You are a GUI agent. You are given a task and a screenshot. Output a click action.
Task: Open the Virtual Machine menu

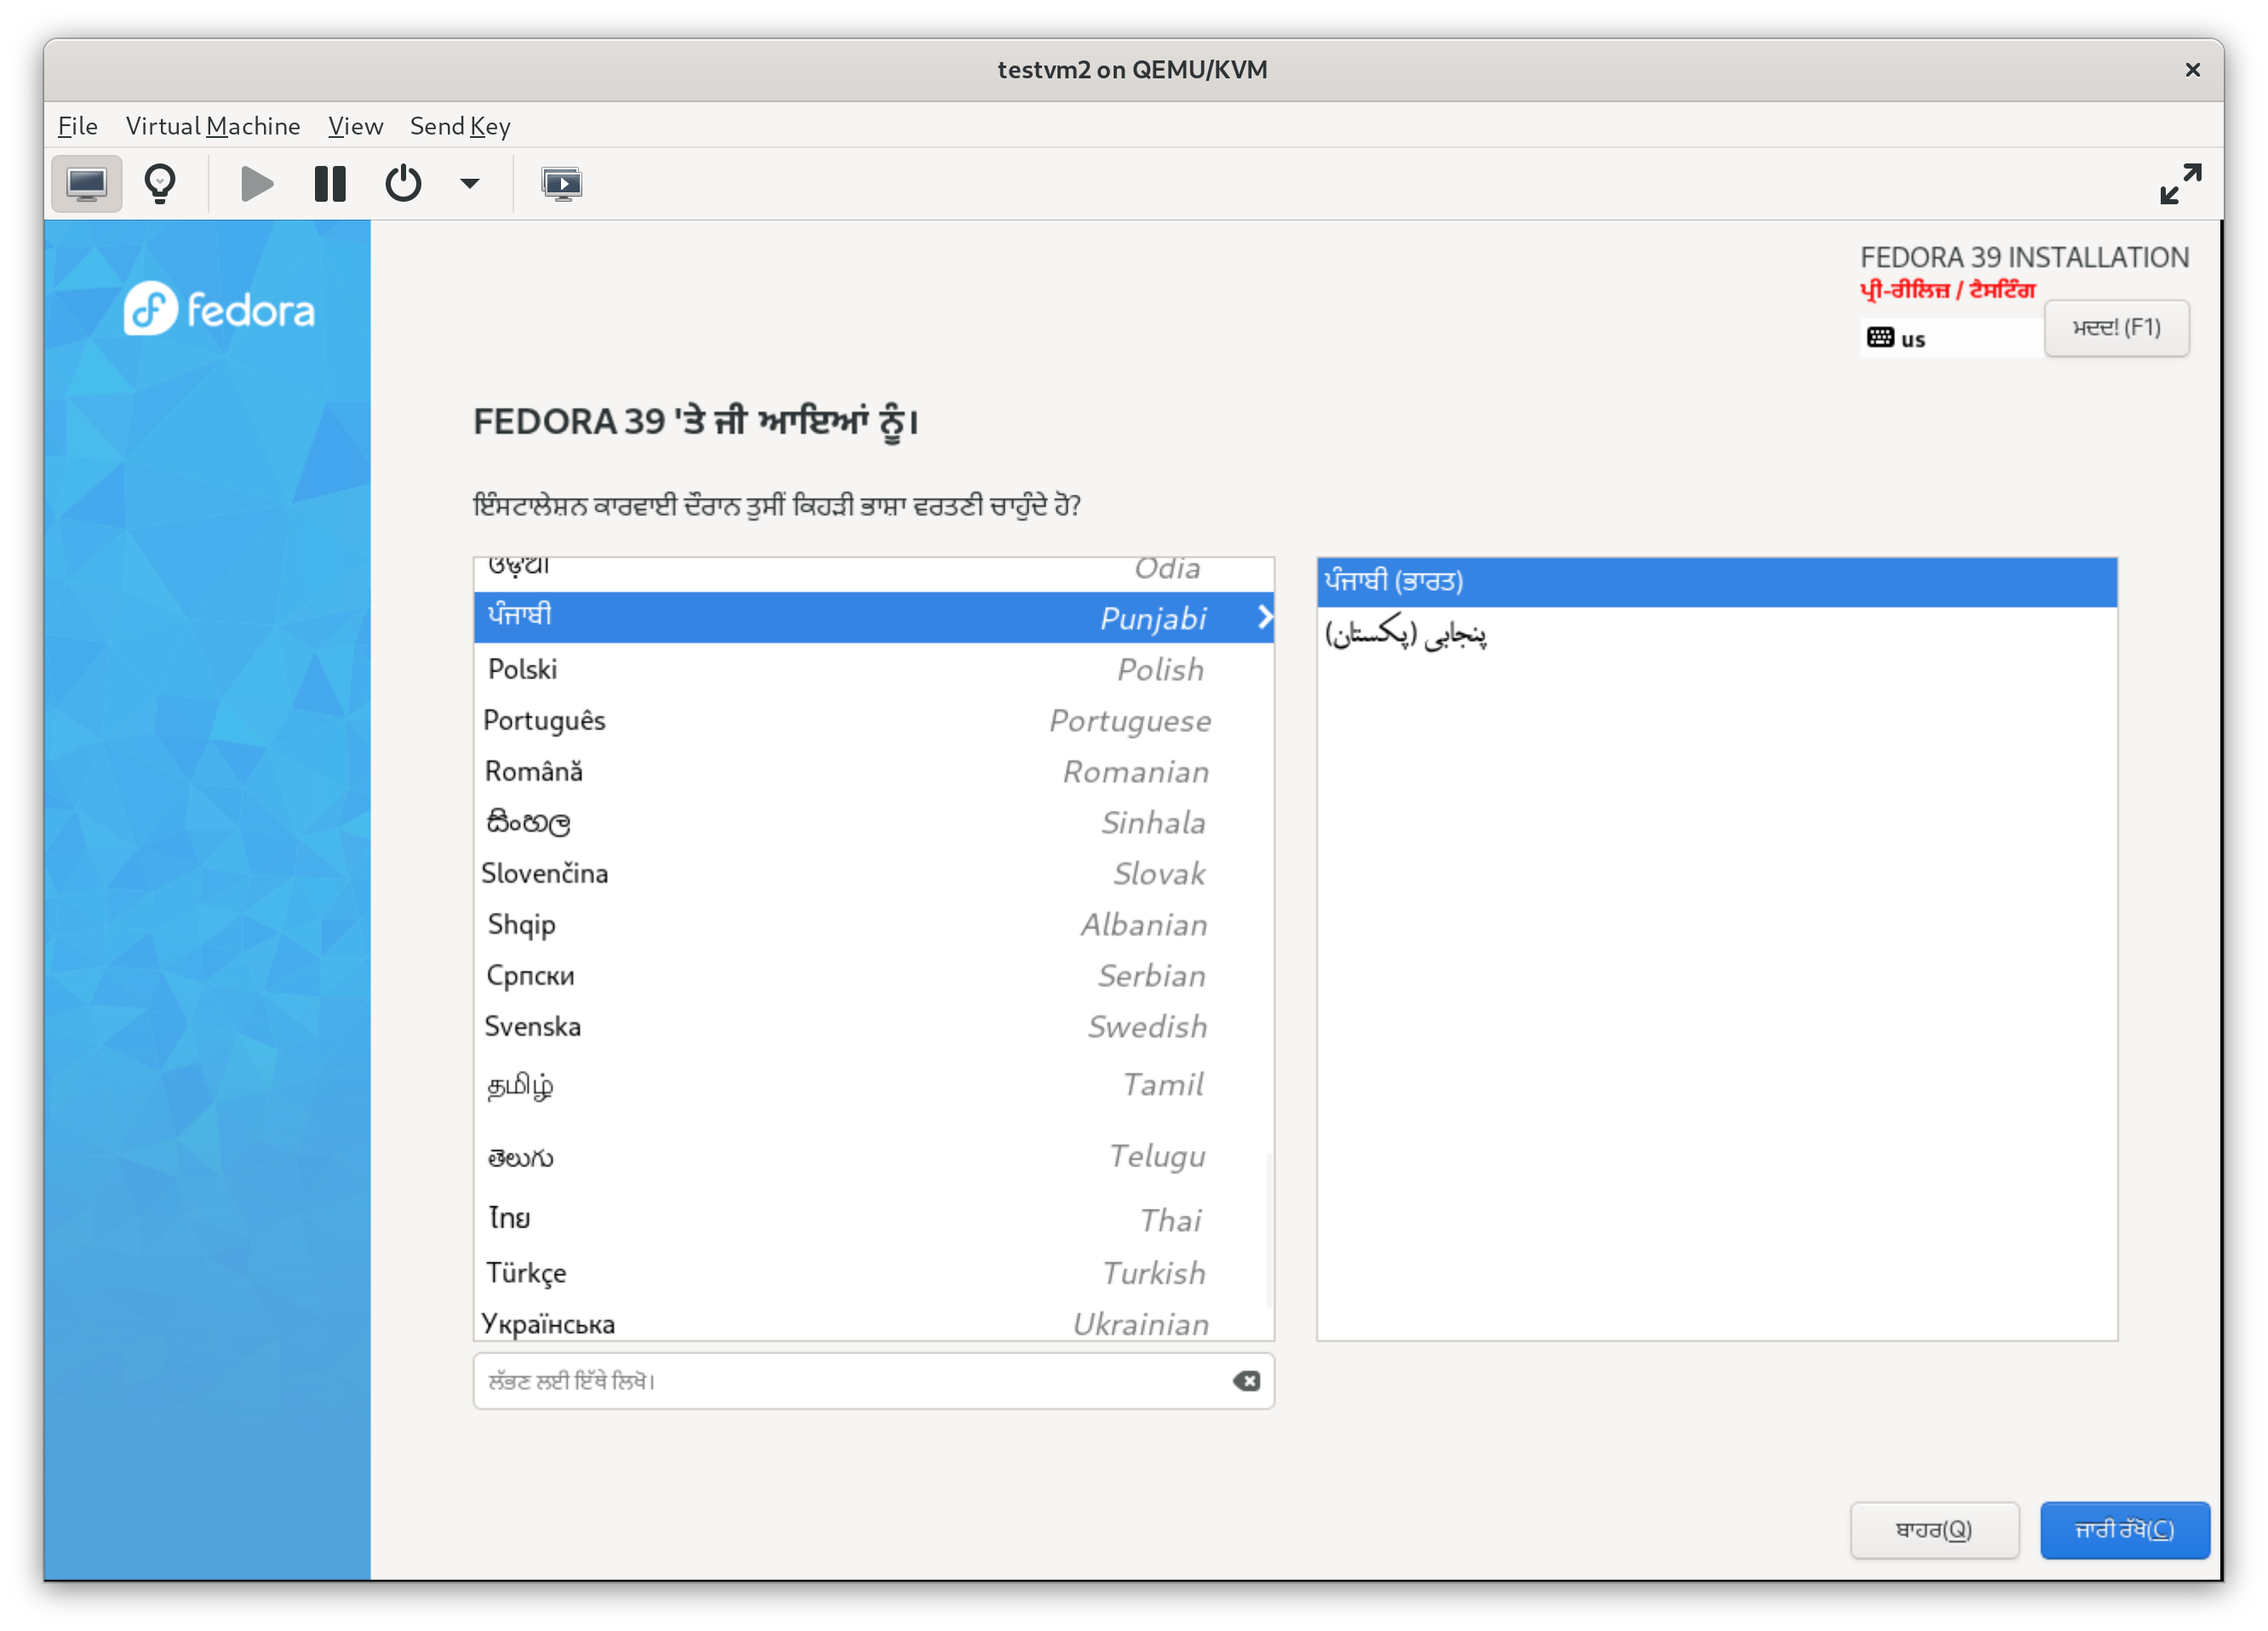coord(213,126)
